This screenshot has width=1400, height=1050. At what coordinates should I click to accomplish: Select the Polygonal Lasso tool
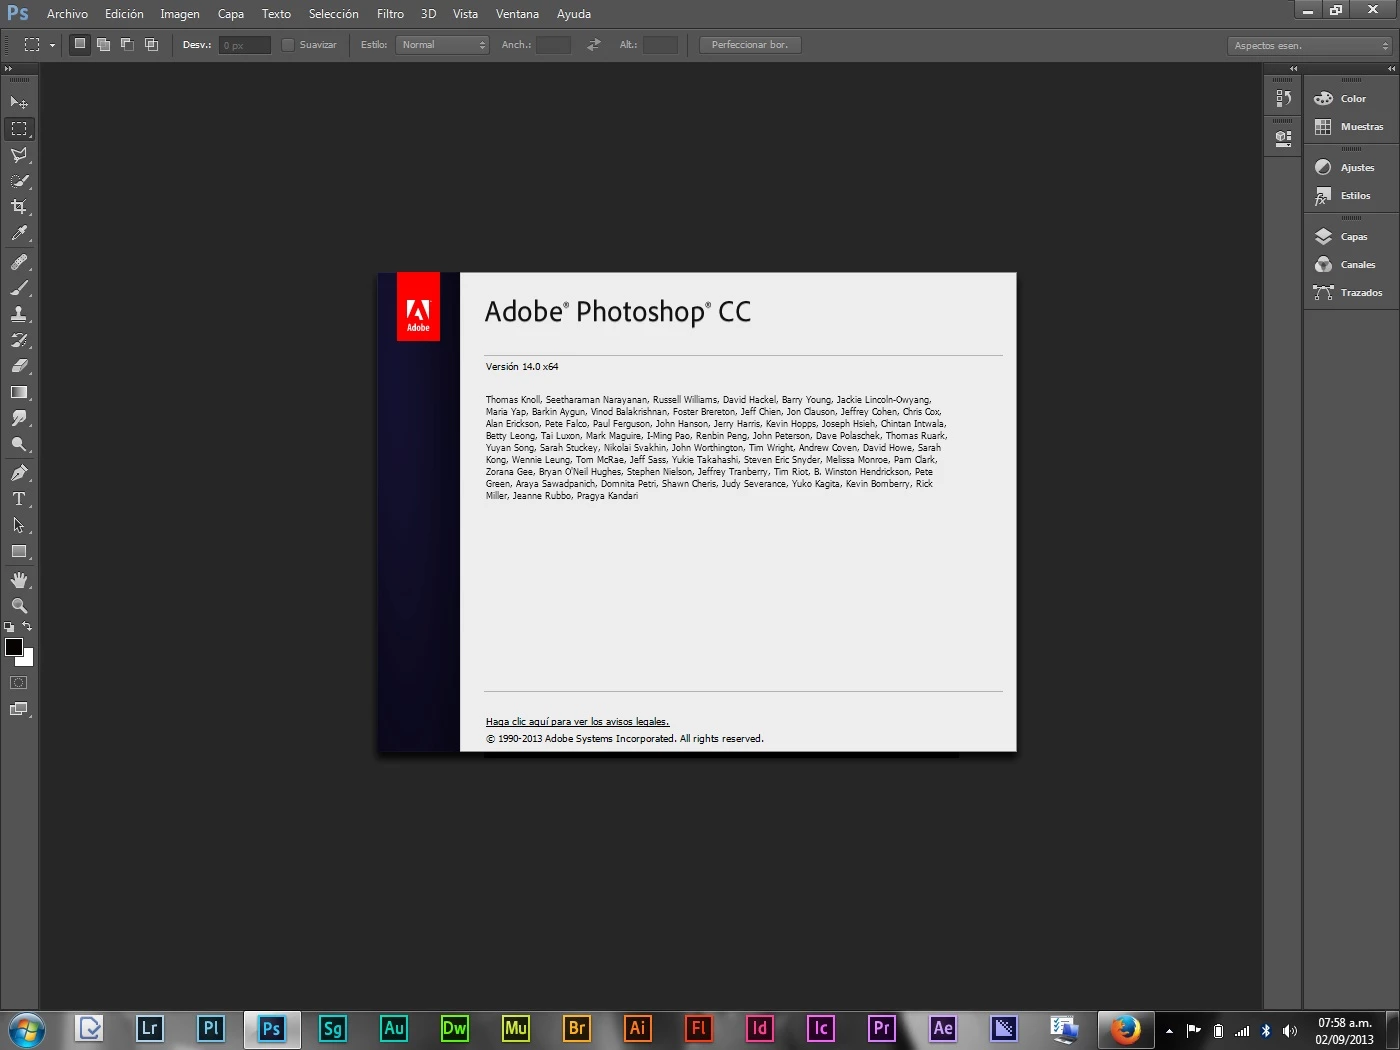pos(19,155)
